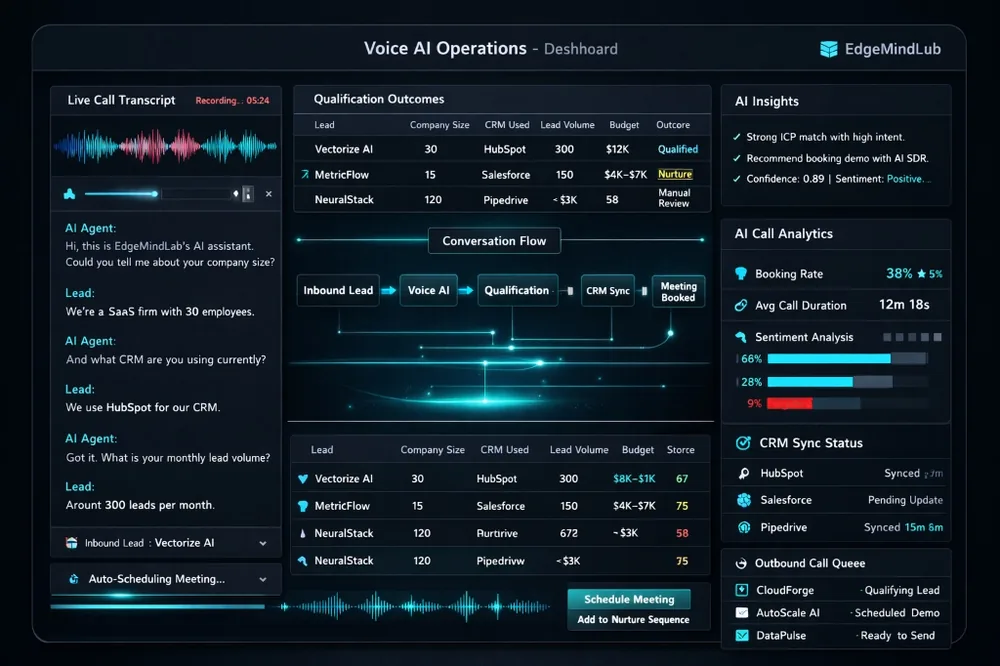Select the Meeting Booked flow node

[x=679, y=292]
